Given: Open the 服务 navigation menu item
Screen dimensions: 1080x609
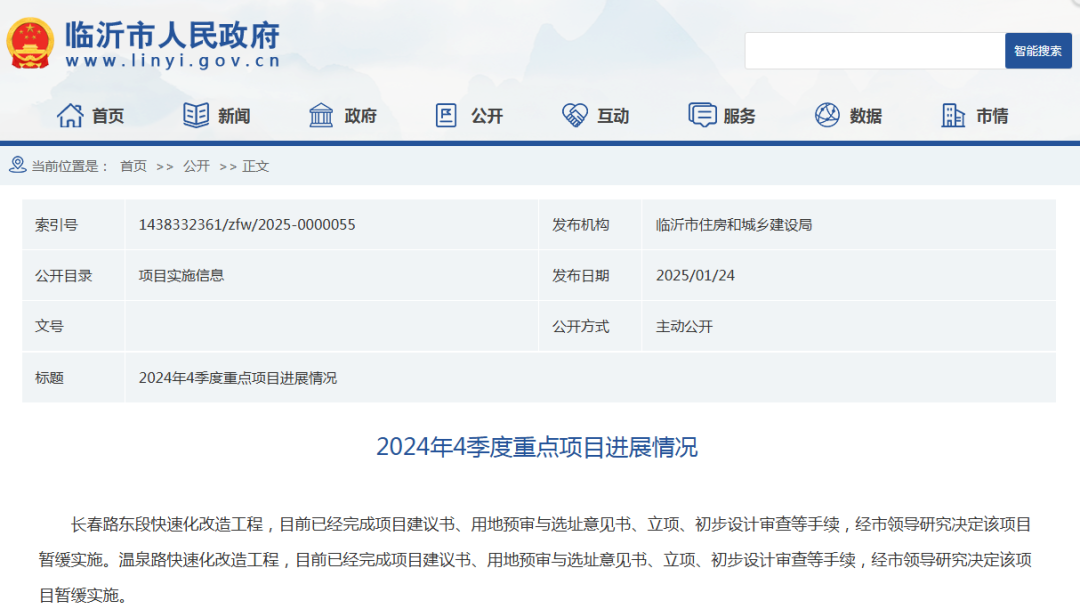Looking at the screenshot, I should pyautogui.click(x=740, y=117).
